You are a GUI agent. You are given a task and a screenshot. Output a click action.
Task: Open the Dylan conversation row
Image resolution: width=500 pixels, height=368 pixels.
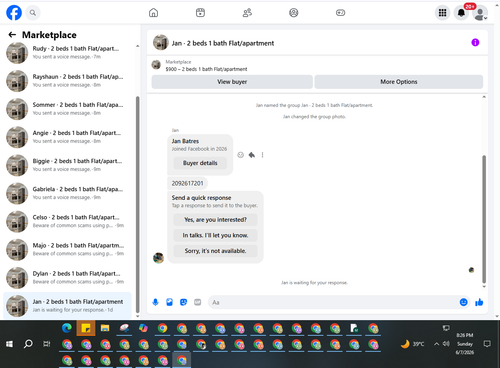coord(67,277)
